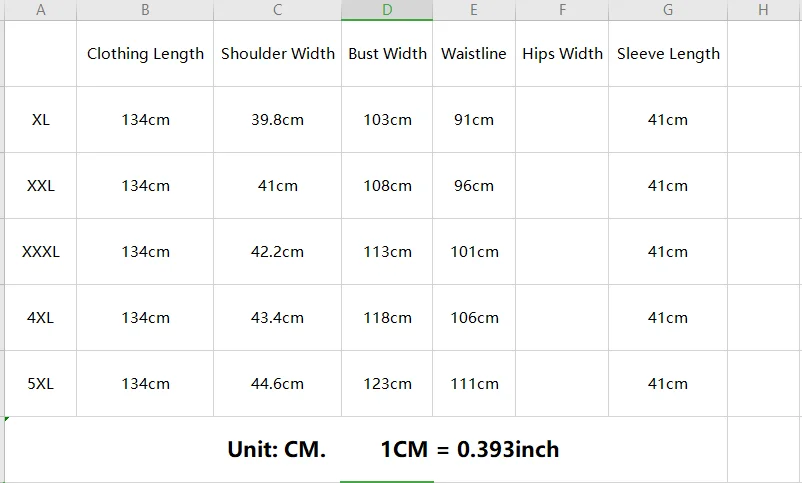Click the merged Unit: CM note cell

pyautogui.click(x=366, y=449)
